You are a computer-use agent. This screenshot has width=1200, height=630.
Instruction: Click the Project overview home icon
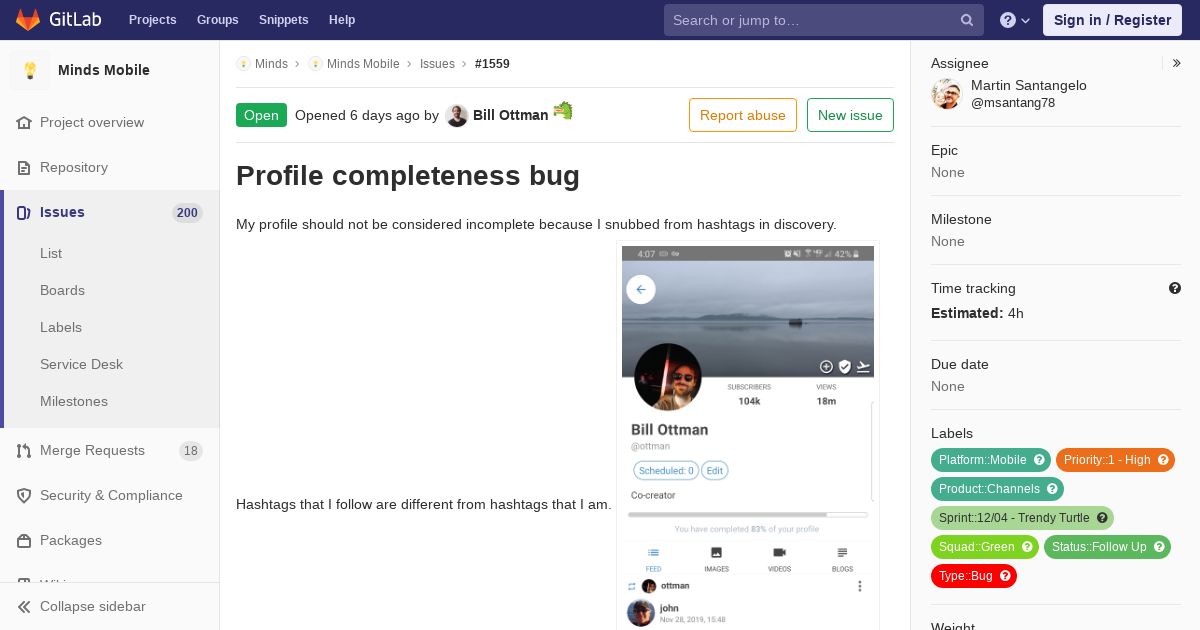point(24,123)
